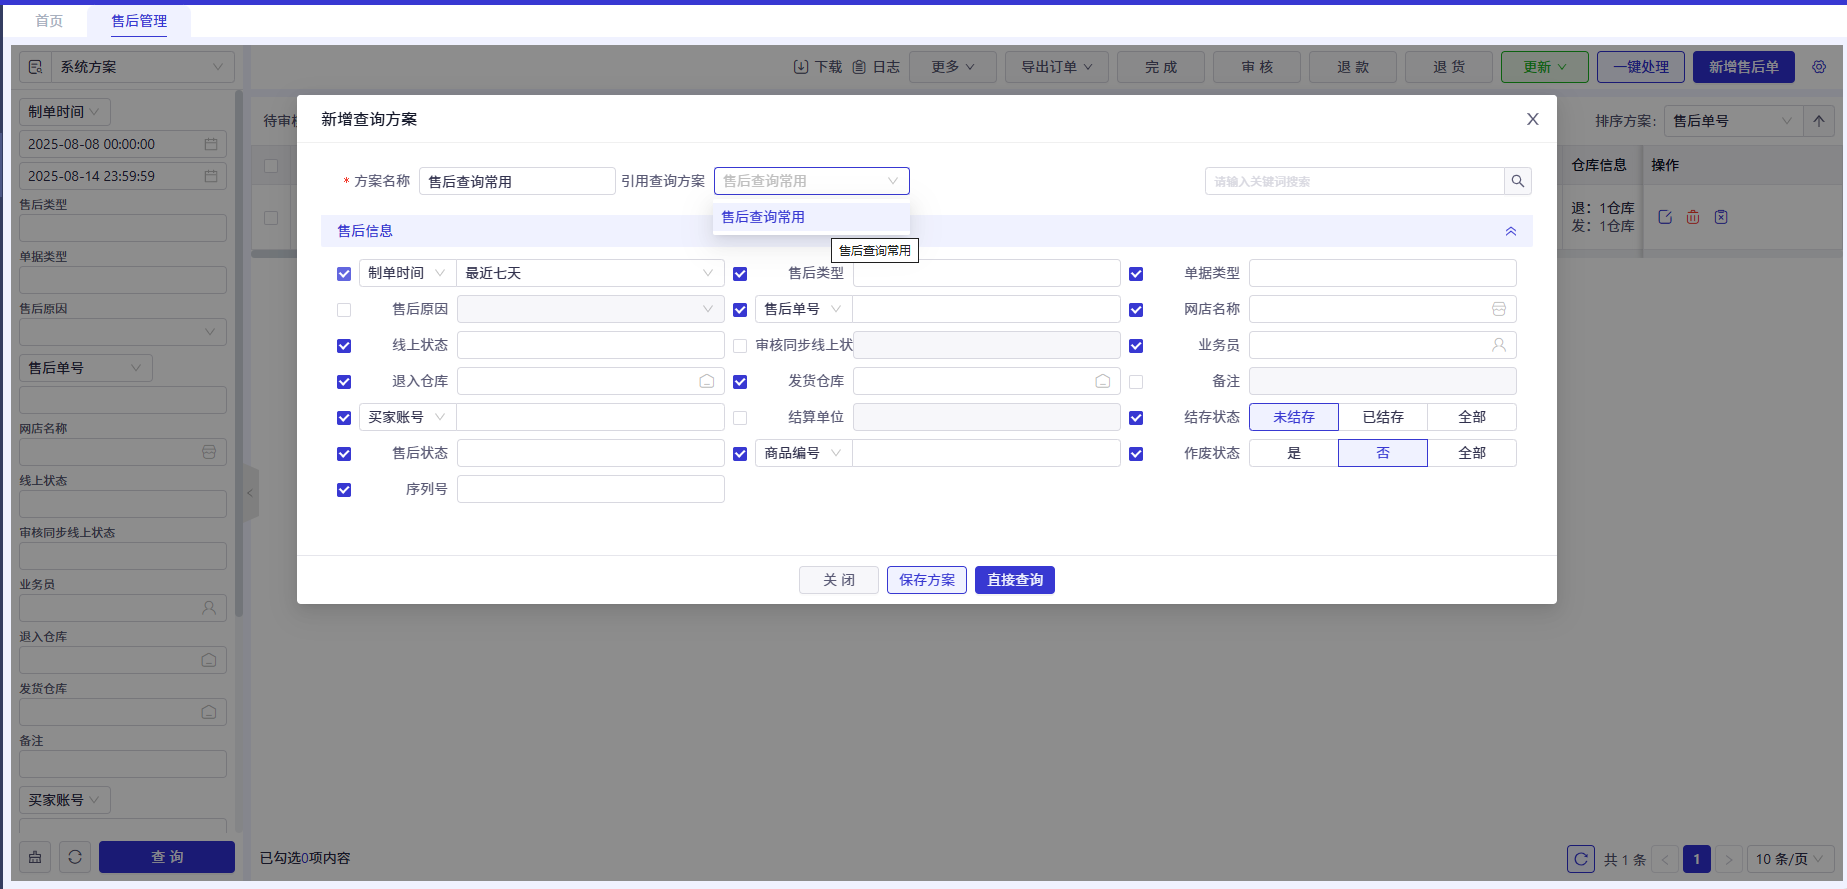This screenshot has width=1847, height=889.
Task: Click the 保存方案 button
Action: (x=927, y=580)
